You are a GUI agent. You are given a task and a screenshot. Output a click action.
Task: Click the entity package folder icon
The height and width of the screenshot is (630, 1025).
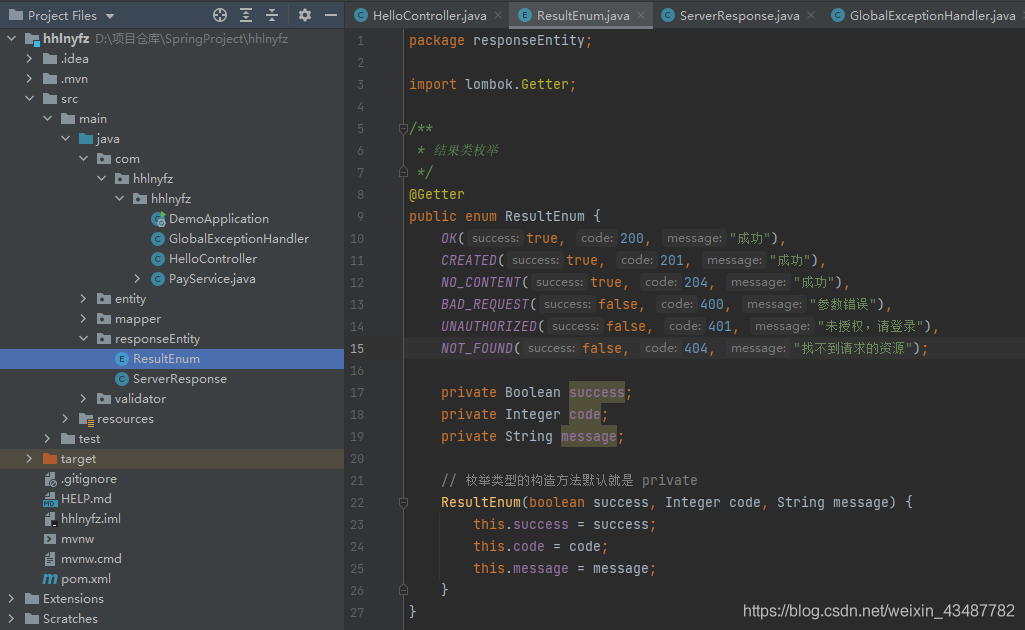click(x=104, y=299)
